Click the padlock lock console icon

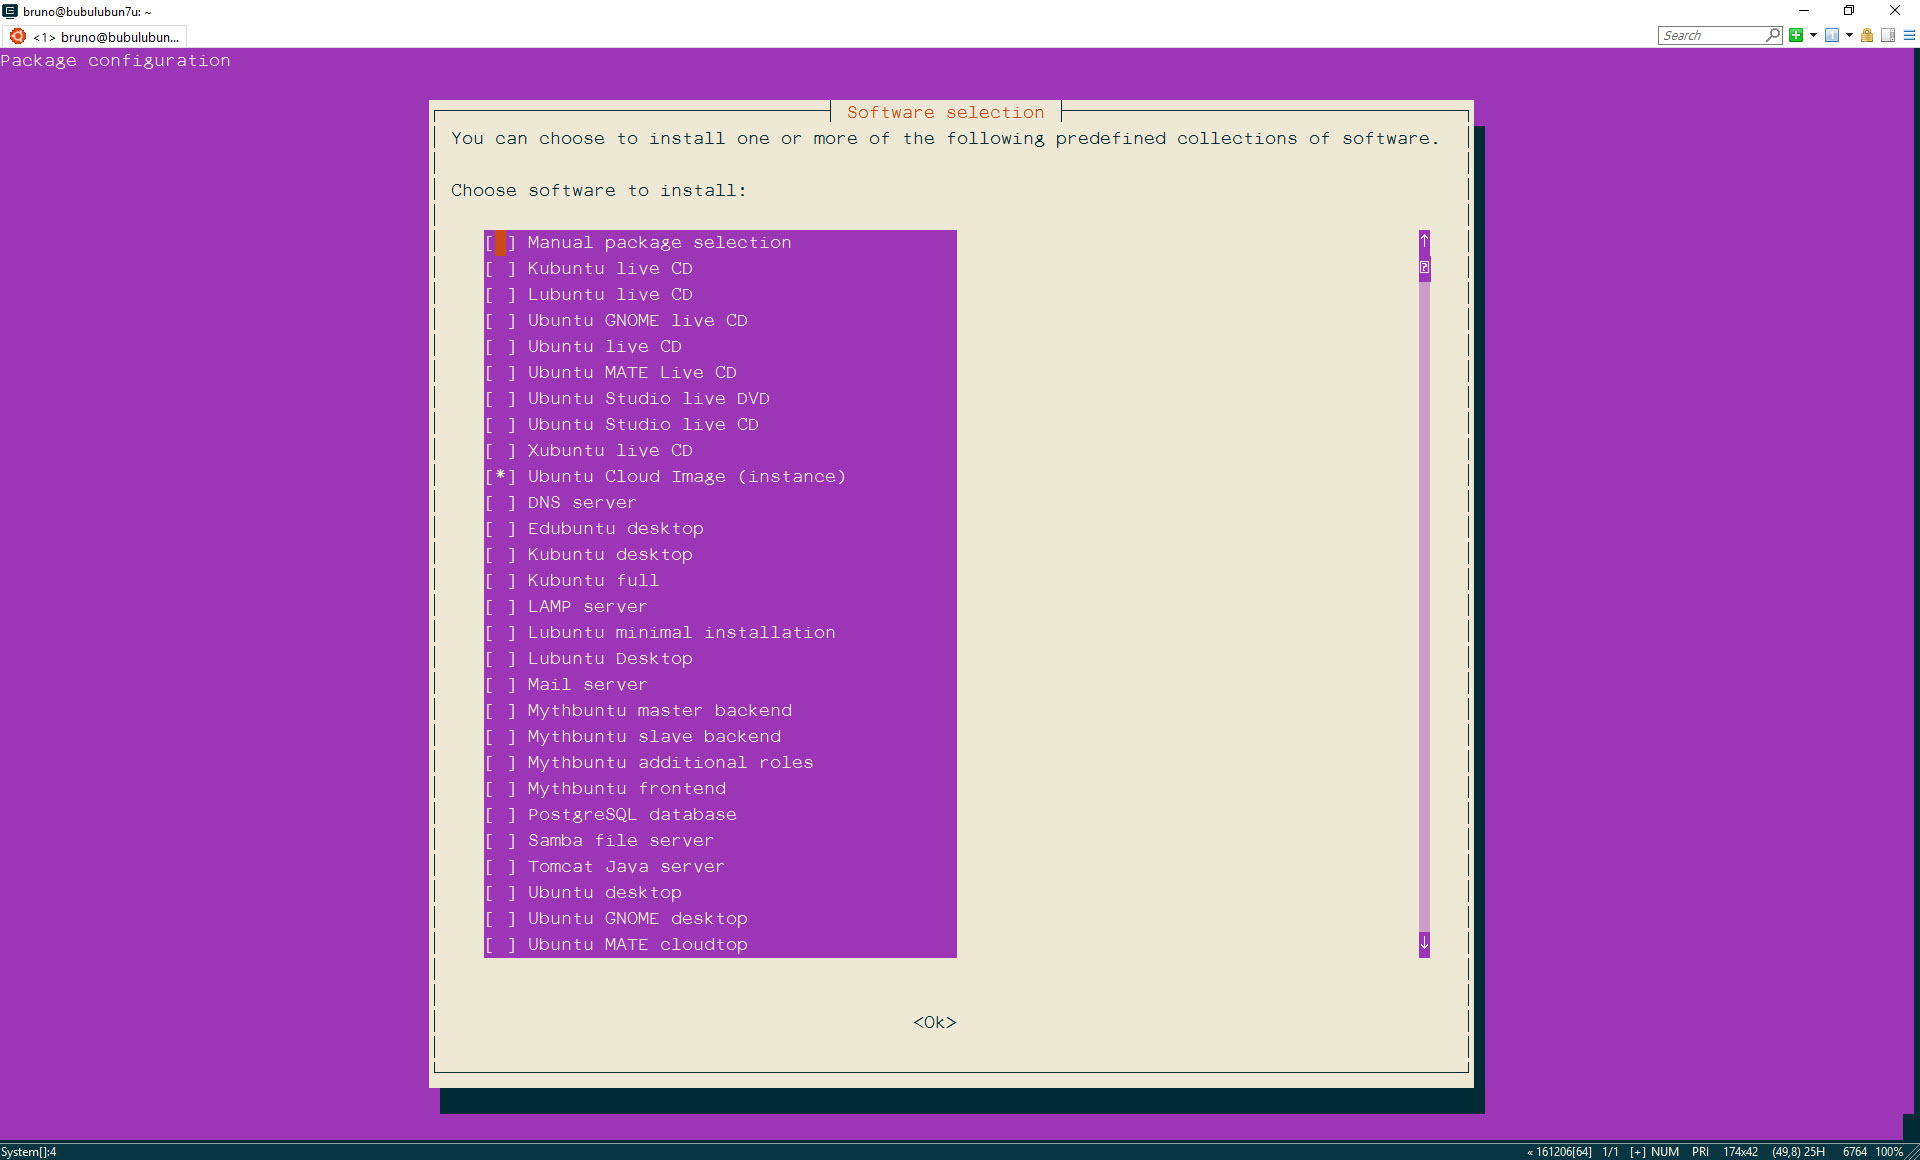pyautogui.click(x=1867, y=35)
